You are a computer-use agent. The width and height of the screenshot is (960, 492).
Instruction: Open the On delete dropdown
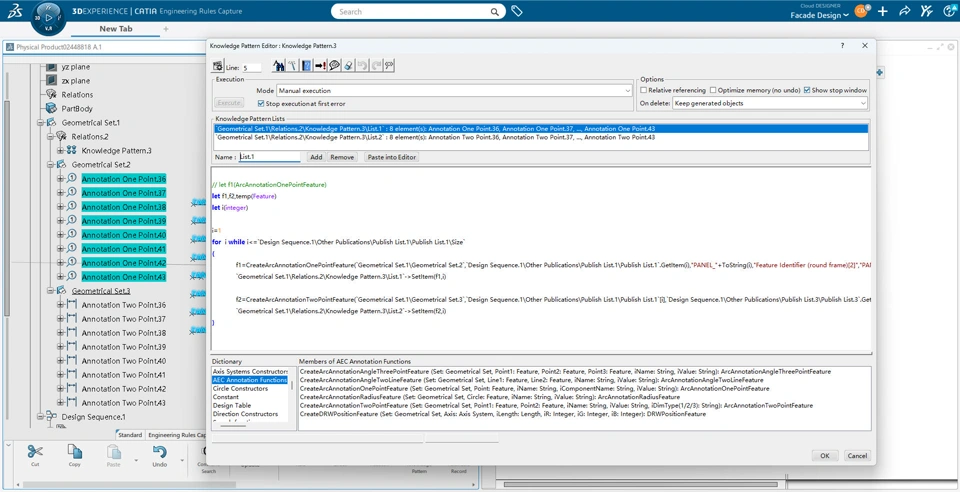(x=770, y=103)
